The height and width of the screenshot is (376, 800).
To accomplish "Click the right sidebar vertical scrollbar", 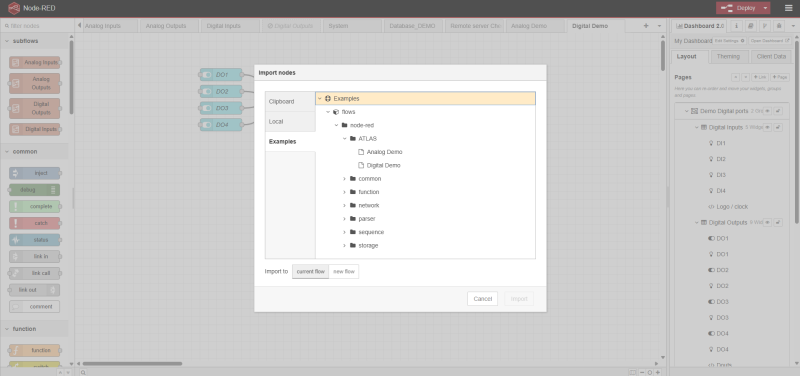I will [796, 133].
